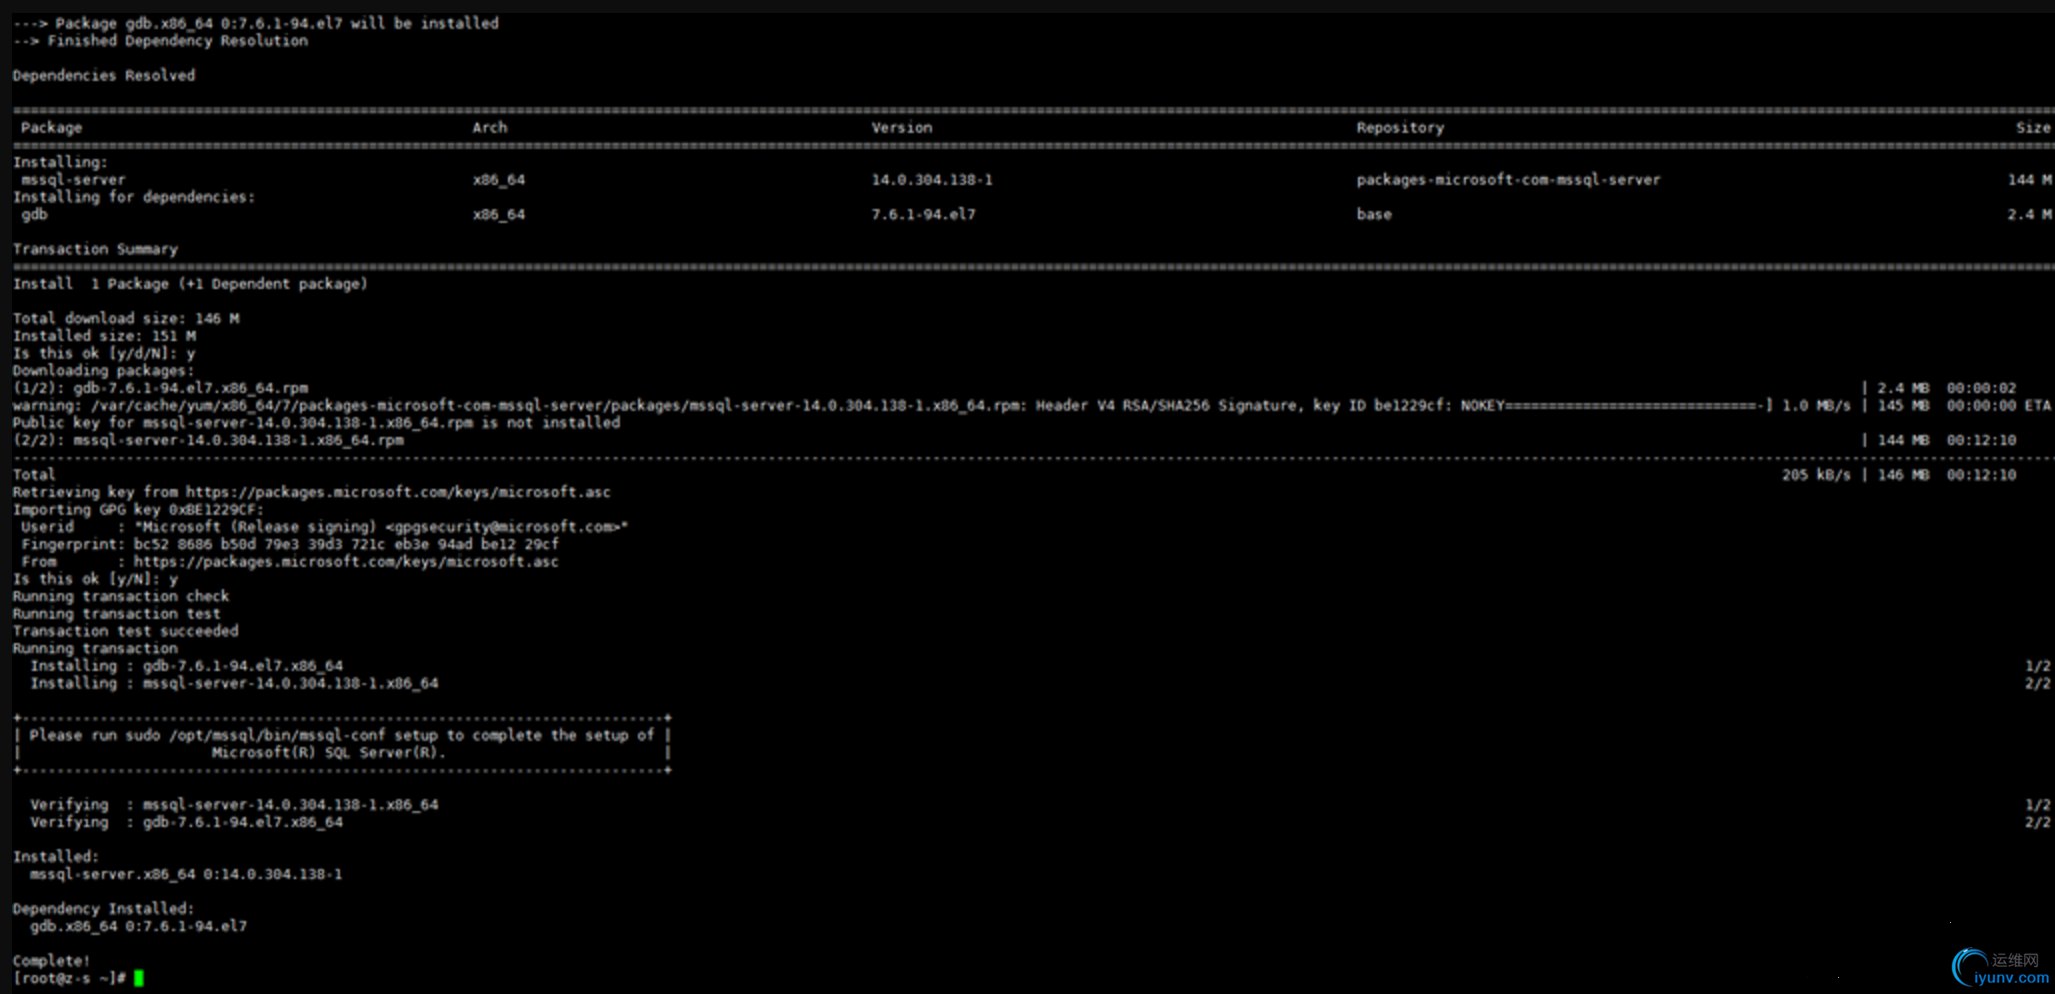Select the "Installing for dependencies:" line
The height and width of the screenshot is (994, 2055).
(x=134, y=197)
